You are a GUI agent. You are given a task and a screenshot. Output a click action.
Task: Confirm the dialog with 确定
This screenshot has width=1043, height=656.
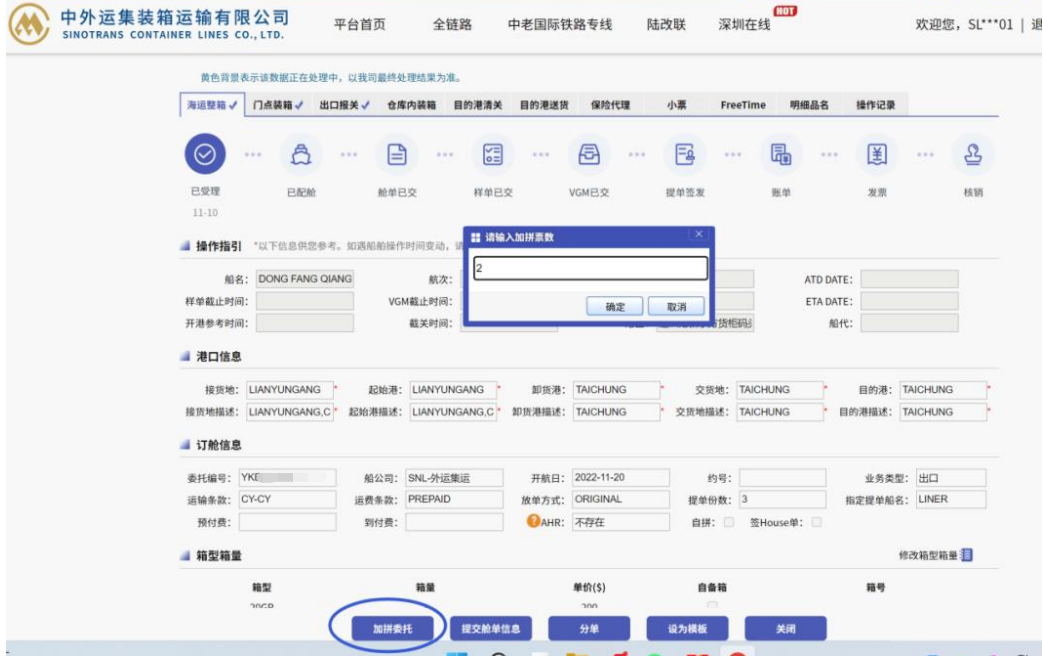click(x=615, y=306)
